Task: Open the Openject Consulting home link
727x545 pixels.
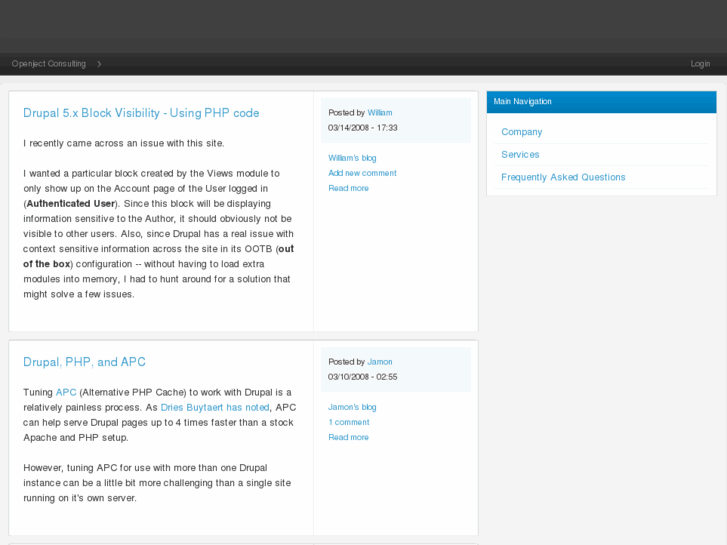Action: pyautogui.click(x=48, y=64)
